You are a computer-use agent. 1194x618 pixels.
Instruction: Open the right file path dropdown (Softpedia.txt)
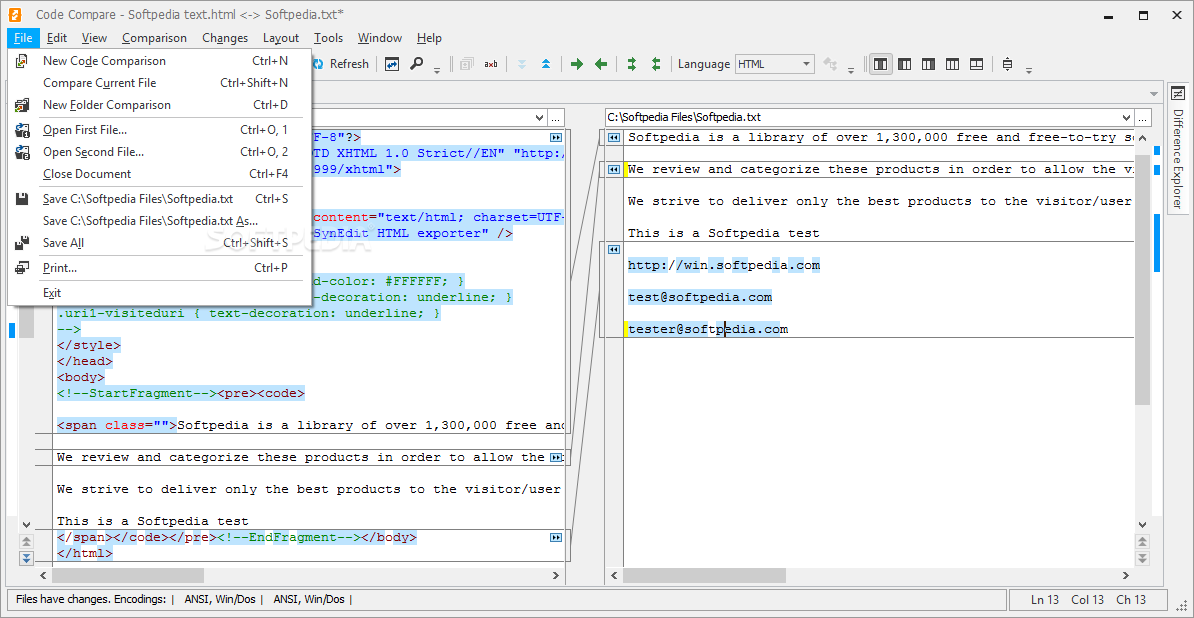tap(1127, 117)
